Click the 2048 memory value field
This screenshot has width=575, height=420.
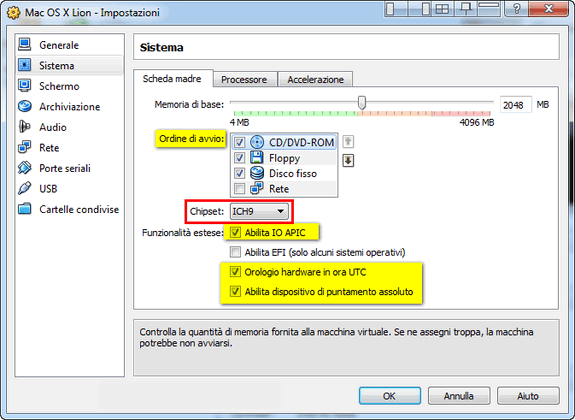(x=516, y=105)
